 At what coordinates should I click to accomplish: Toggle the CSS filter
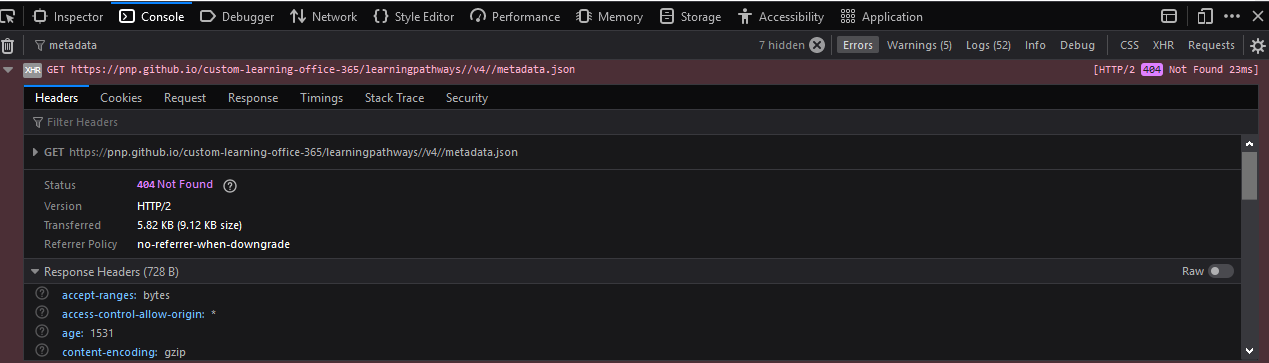point(1129,45)
